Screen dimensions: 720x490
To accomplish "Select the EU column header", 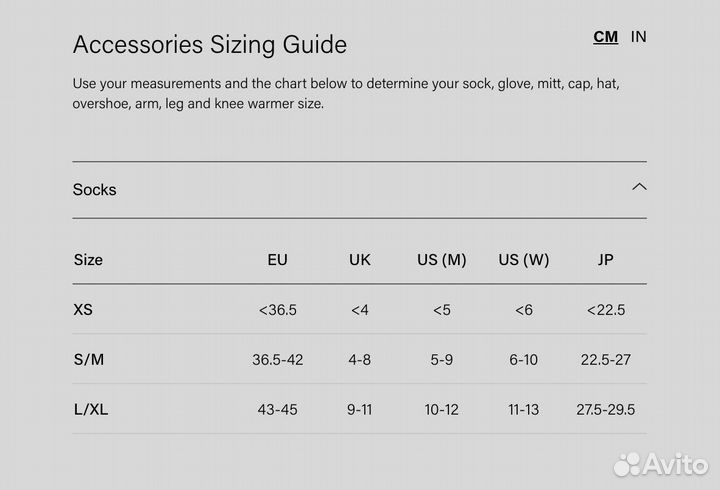I will coord(277,260).
